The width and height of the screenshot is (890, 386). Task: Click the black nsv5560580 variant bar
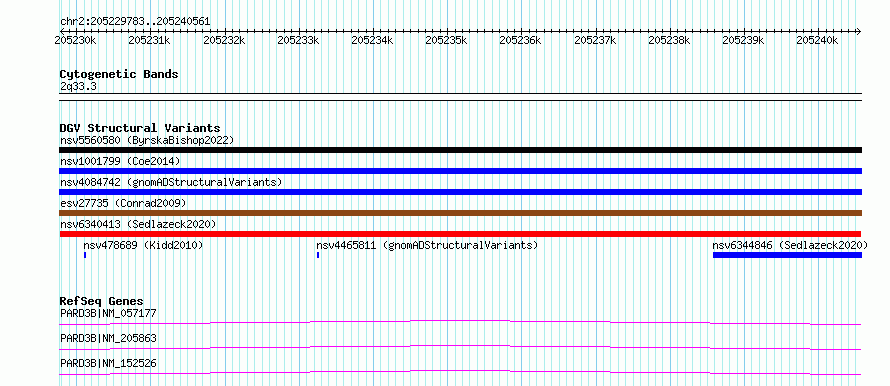coord(460,150)
